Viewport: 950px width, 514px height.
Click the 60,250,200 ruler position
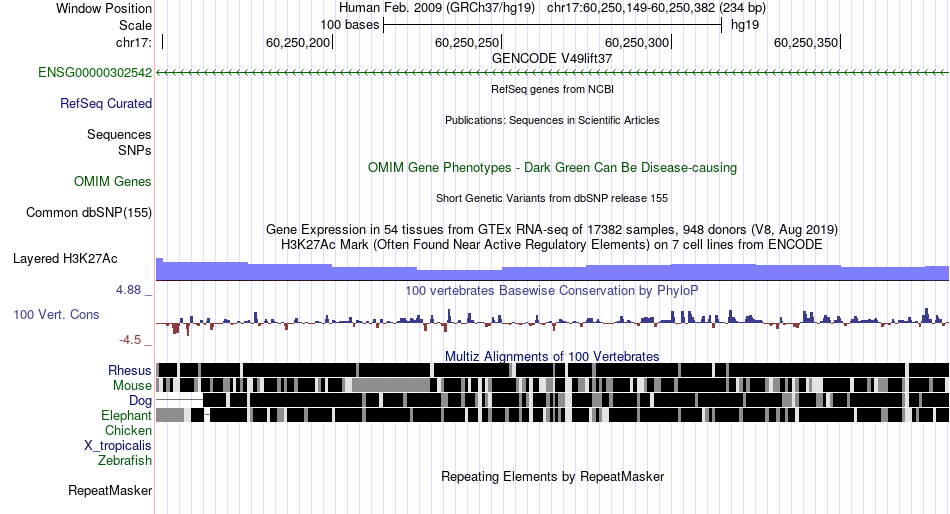click(298, 42)
